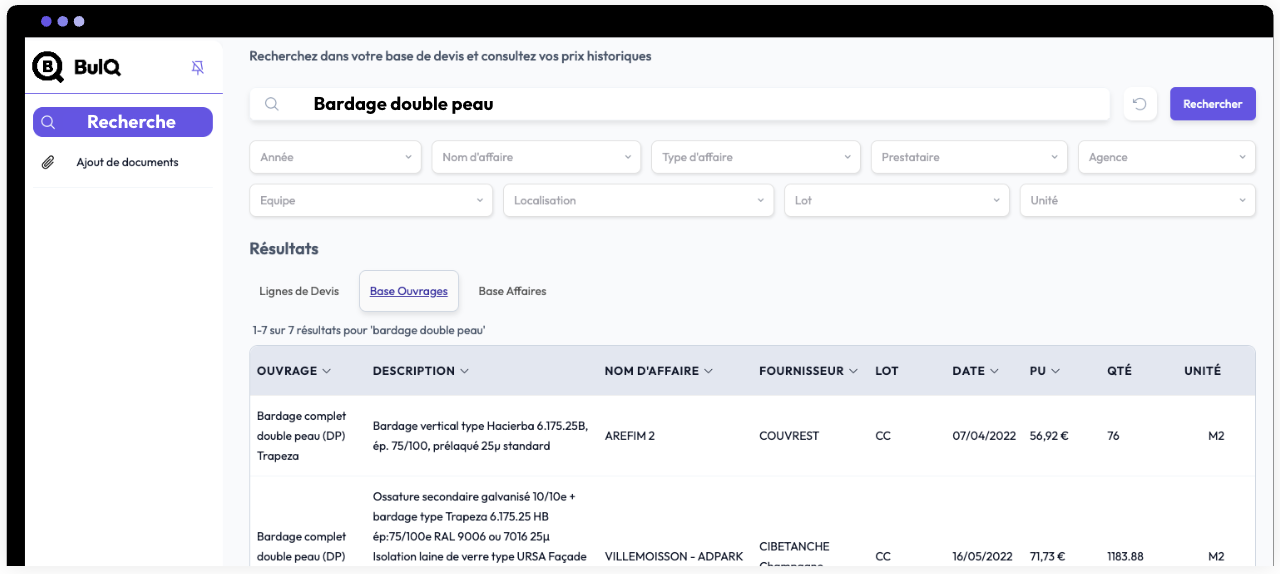This screenshot has width=1280, height=574.
Task: Sort by OUVRAGE column chevron
Action: [x=327, y=371]
